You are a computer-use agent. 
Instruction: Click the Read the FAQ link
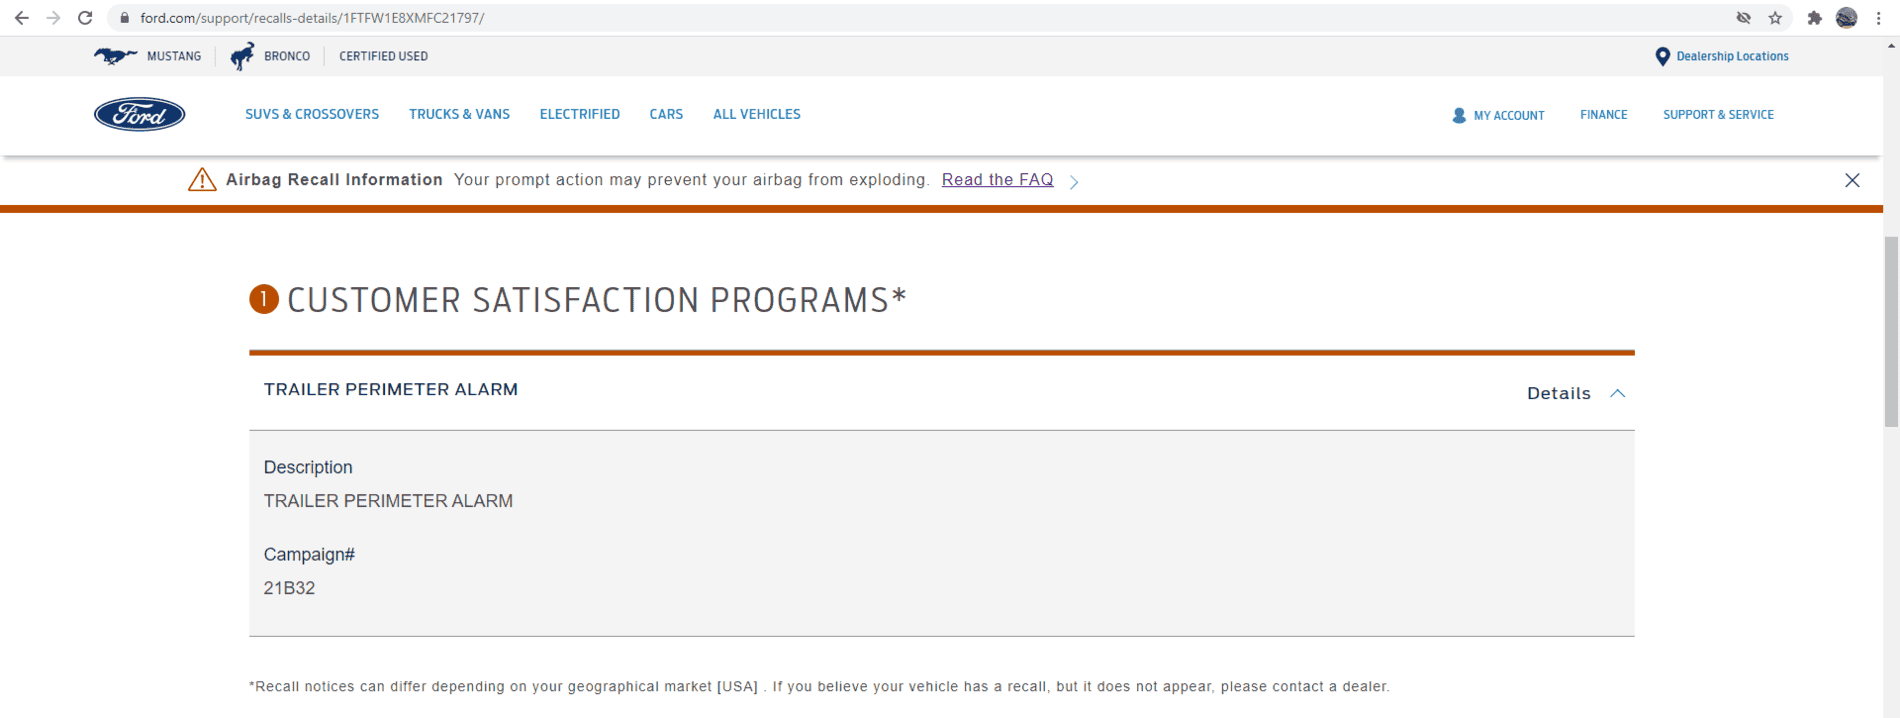(997, 180)
